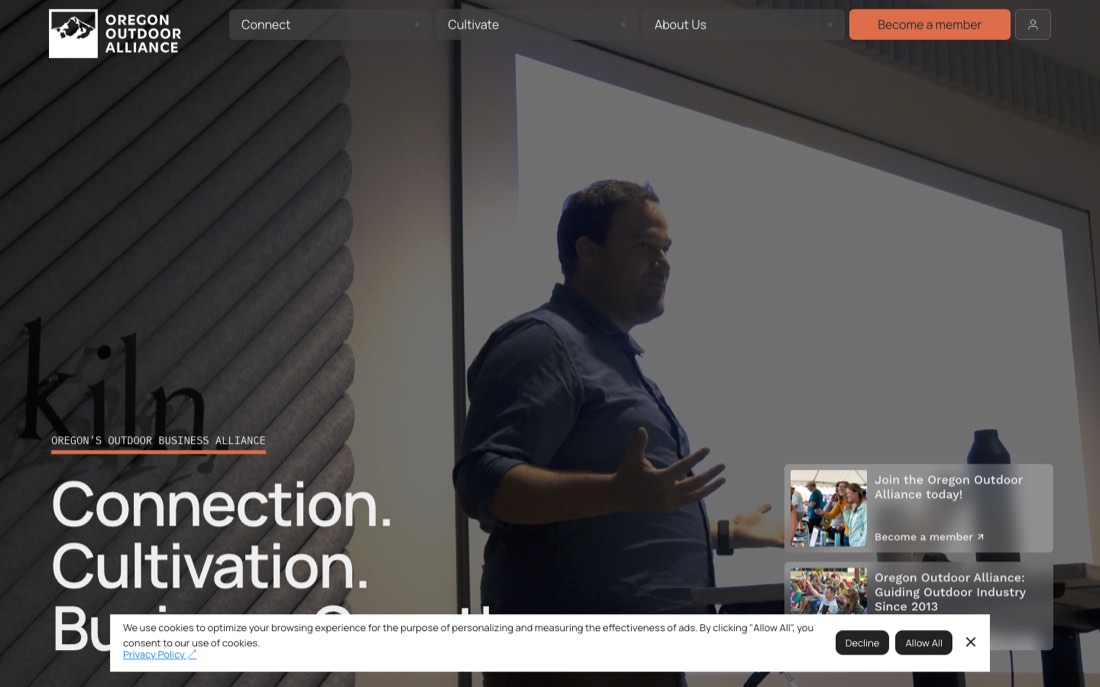Viewport: 1100px width, 687px height.
Task: Click 'Join the Oregon Outdoor Alliance today!' text
Action: tap(948, 487)
